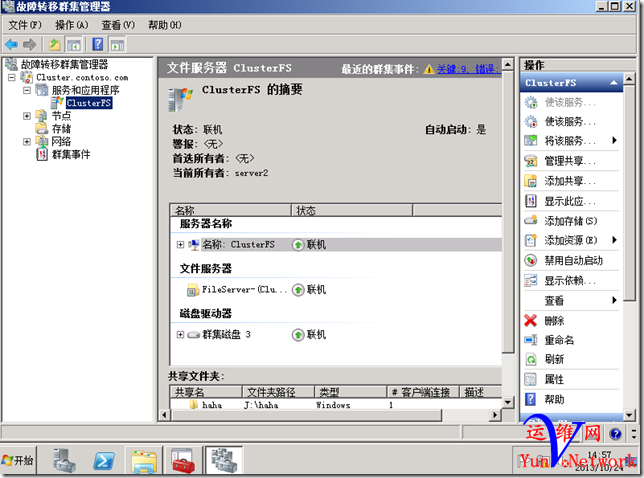644x478 pixels.
Task: Expand the 节点 tree node
Action: pos(27,116)
